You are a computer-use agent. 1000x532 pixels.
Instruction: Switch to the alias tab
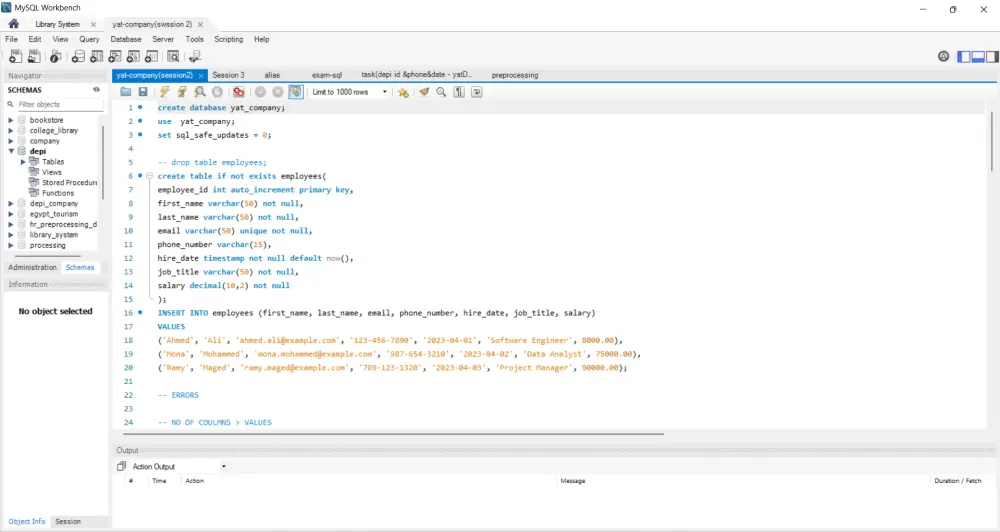click(x=272, y=75)
